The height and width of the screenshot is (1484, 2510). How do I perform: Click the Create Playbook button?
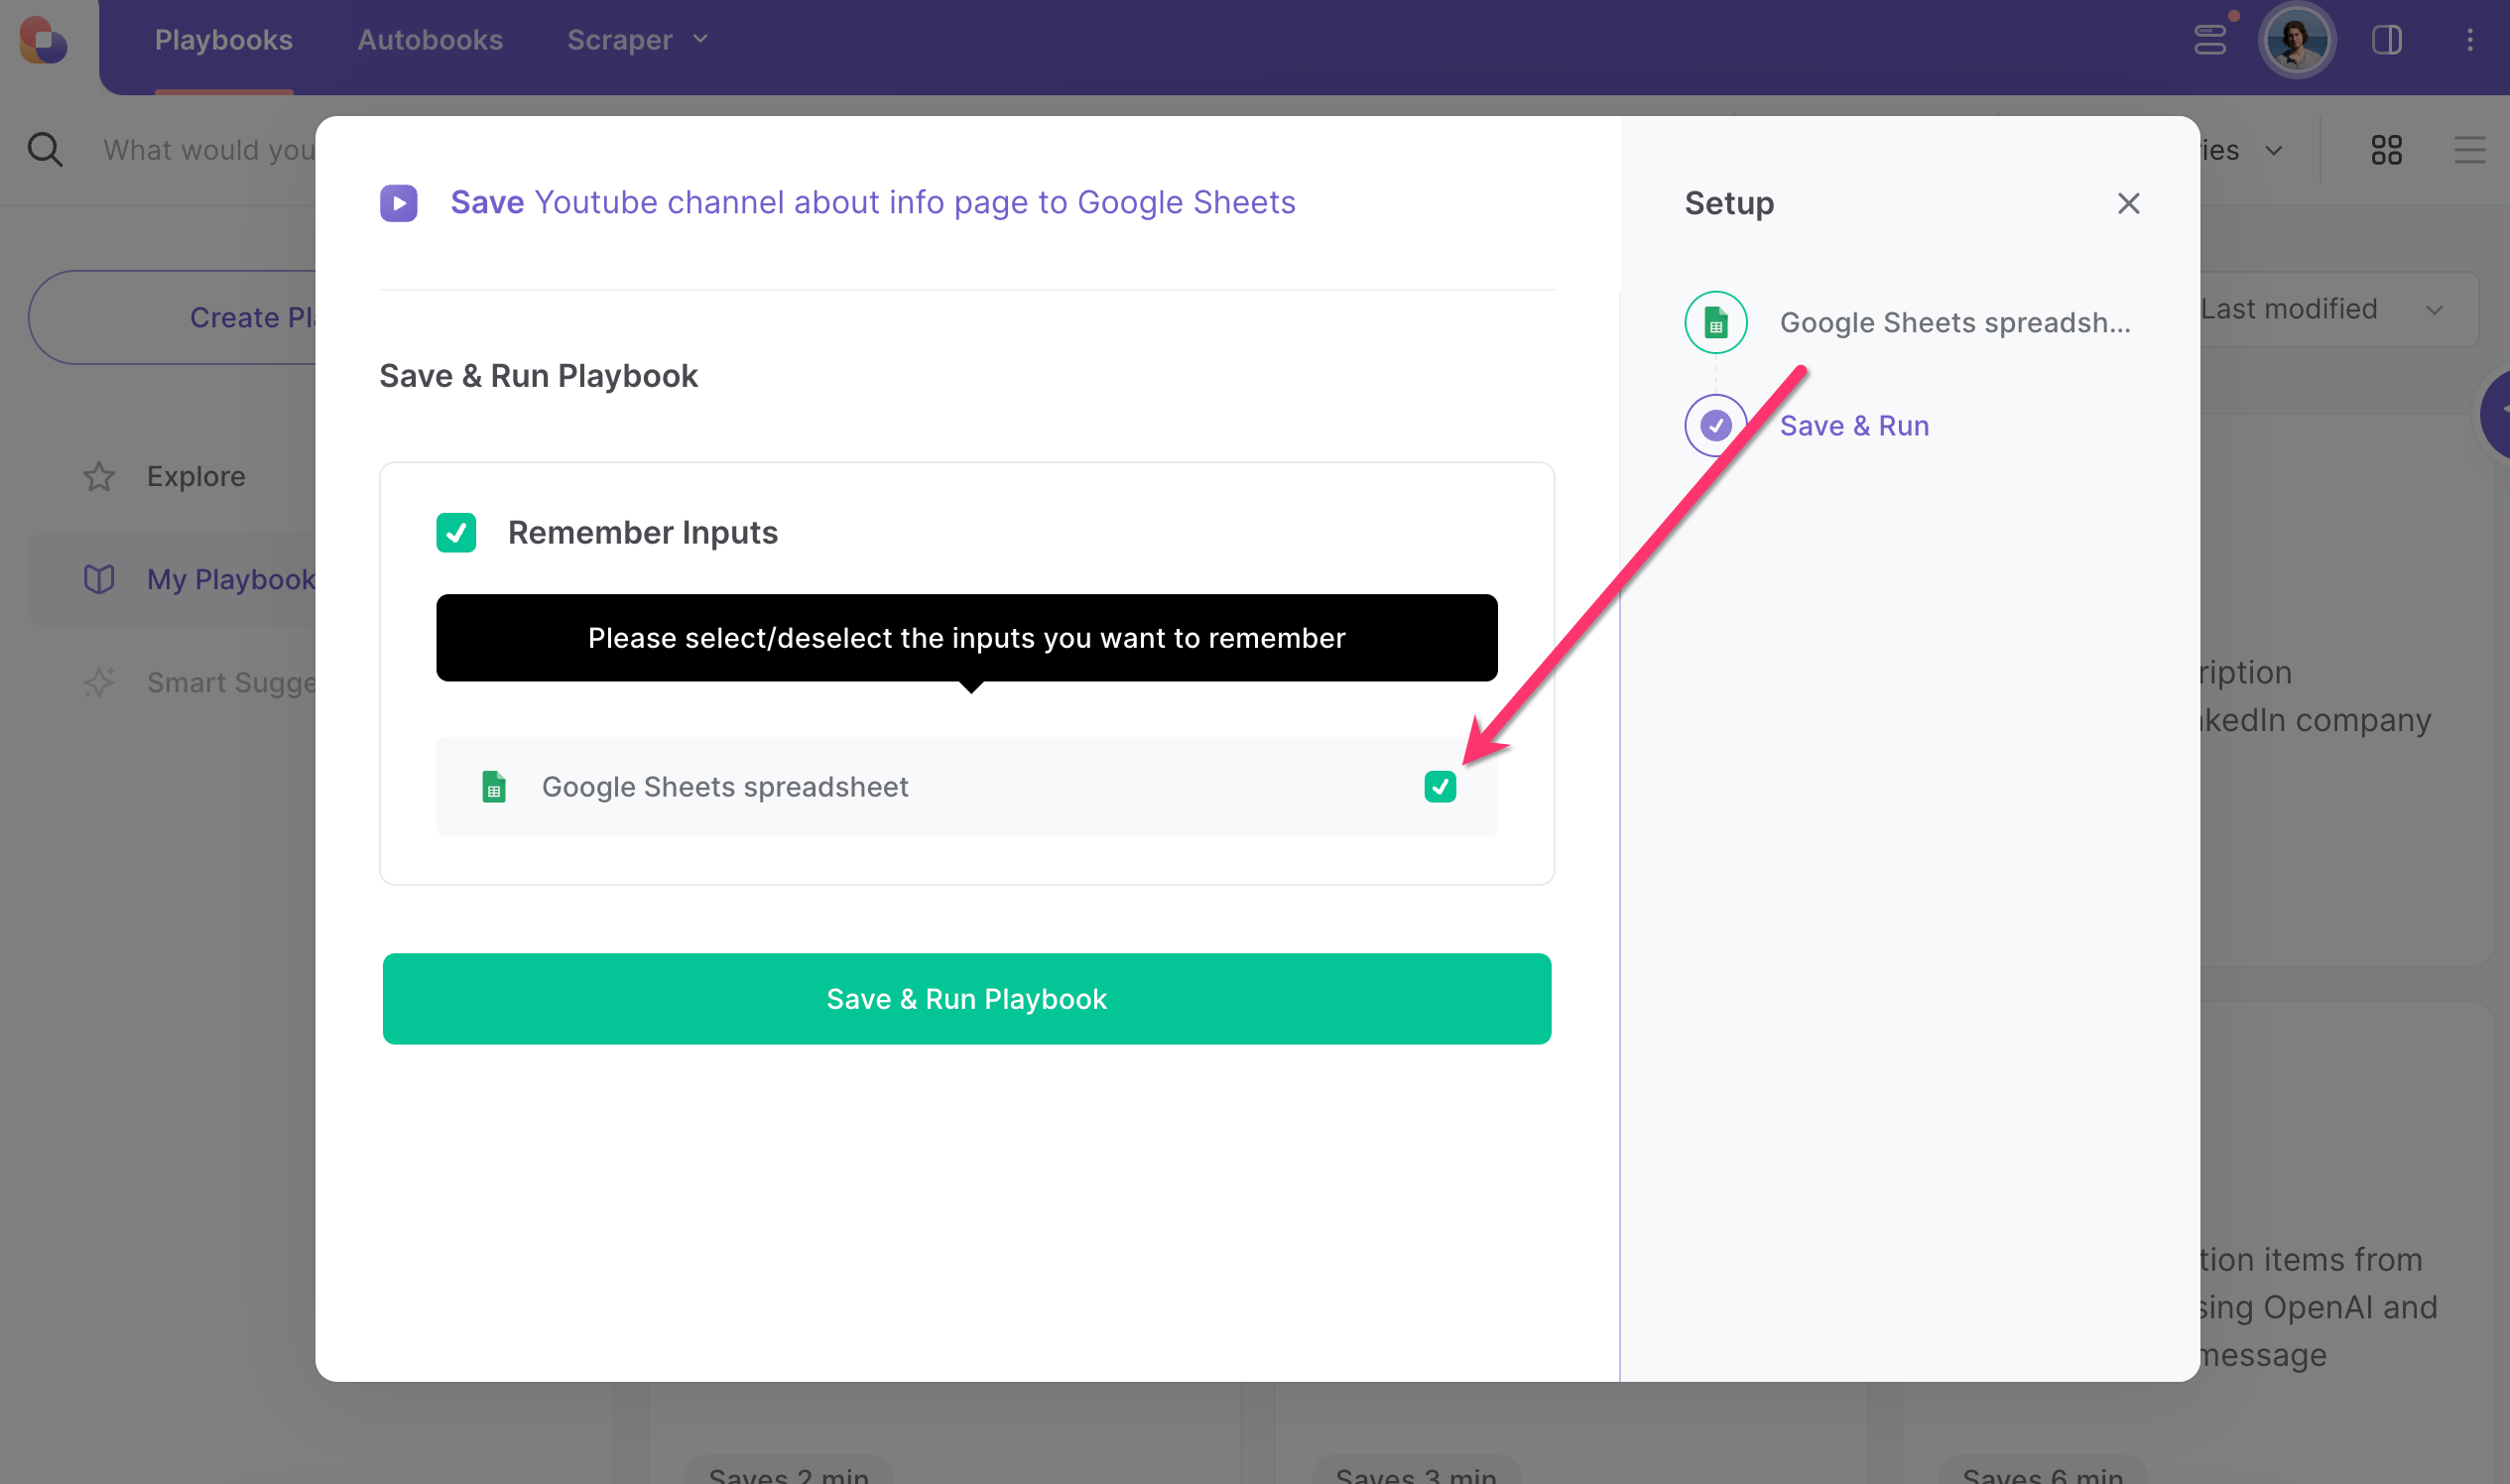click(172, 317)
